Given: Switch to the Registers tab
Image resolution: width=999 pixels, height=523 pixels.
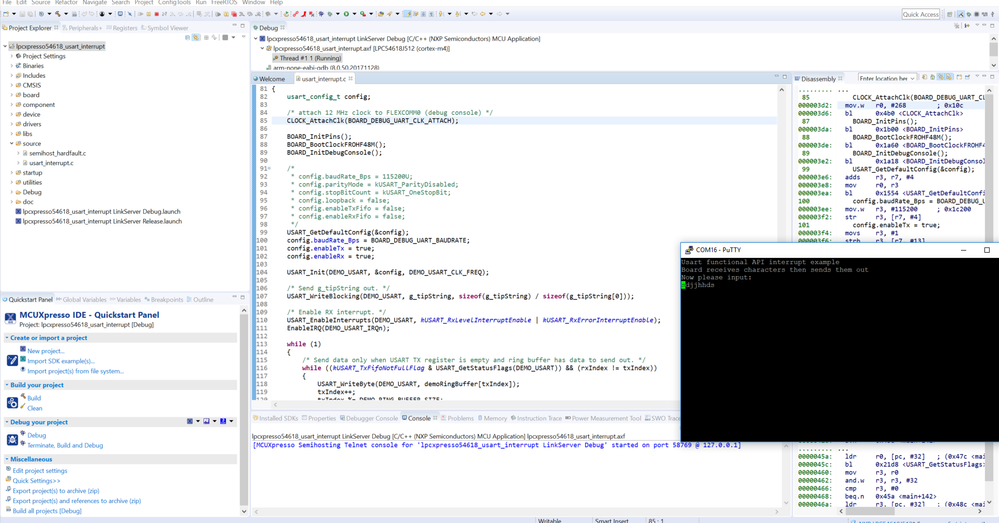Looking at the screenshot, I should point(121,28).
